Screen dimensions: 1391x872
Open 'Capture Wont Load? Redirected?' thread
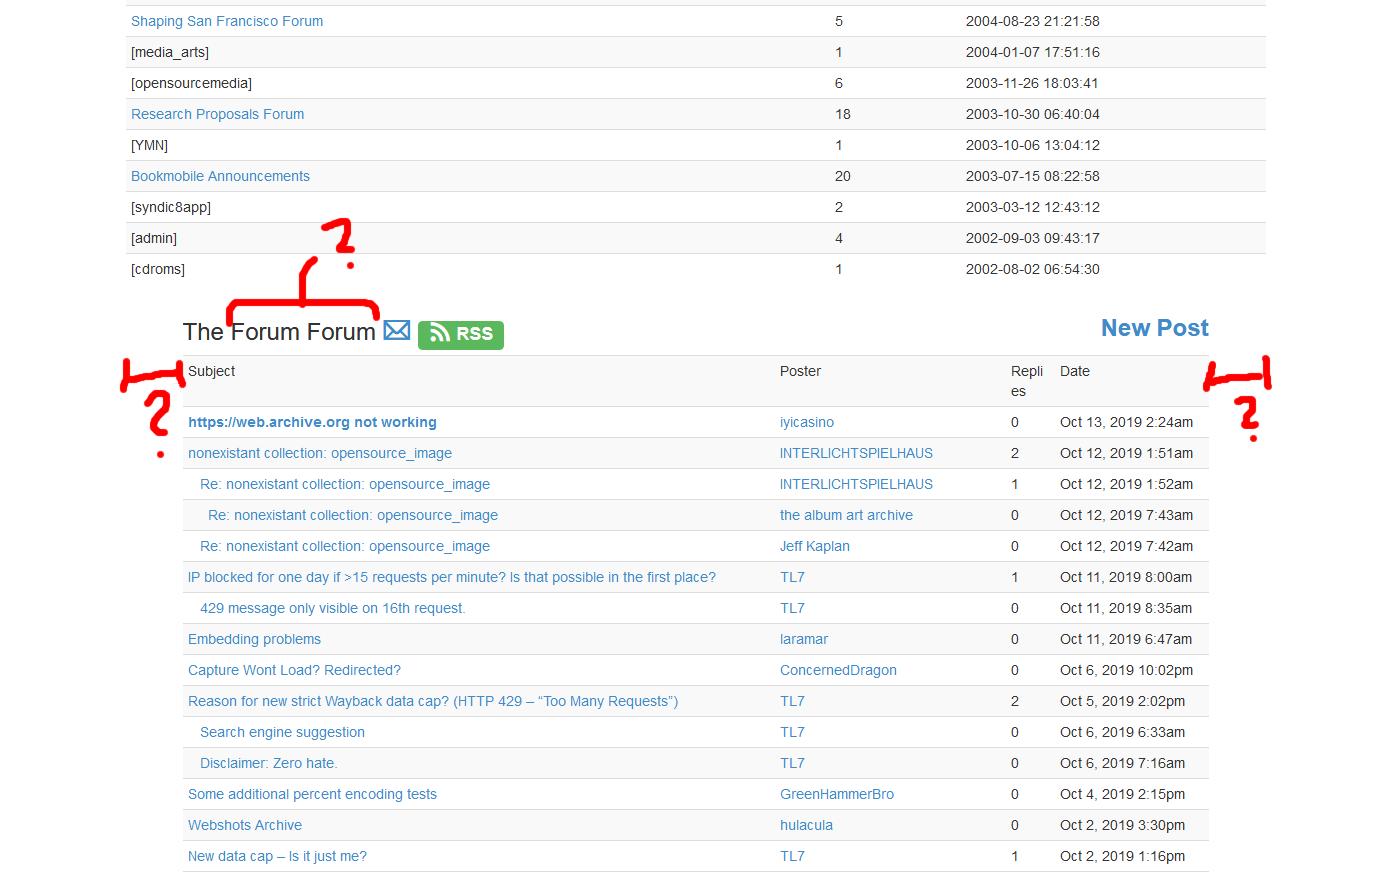pyautogui.click(x=294, y=670)
